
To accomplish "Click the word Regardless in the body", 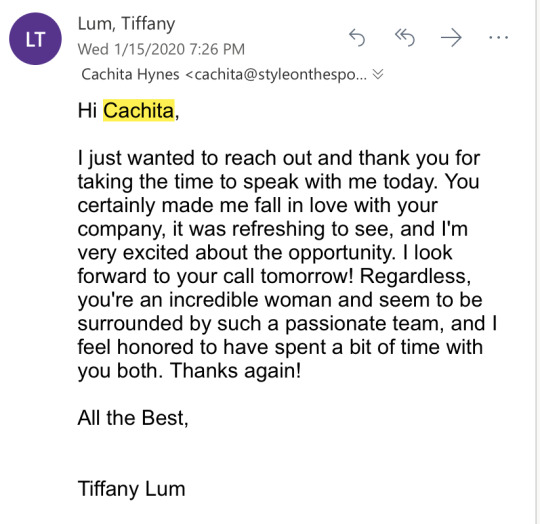I will tap(415, 276).
